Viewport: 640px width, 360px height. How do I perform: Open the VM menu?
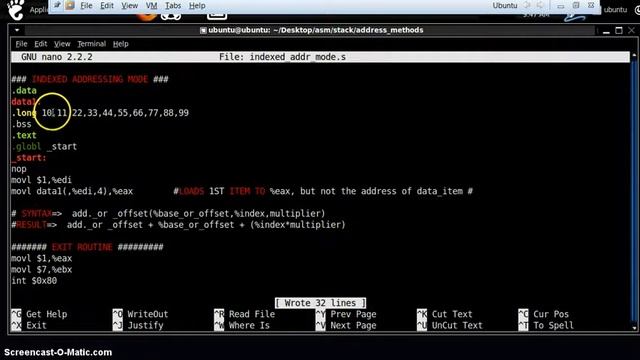(151, 6)
